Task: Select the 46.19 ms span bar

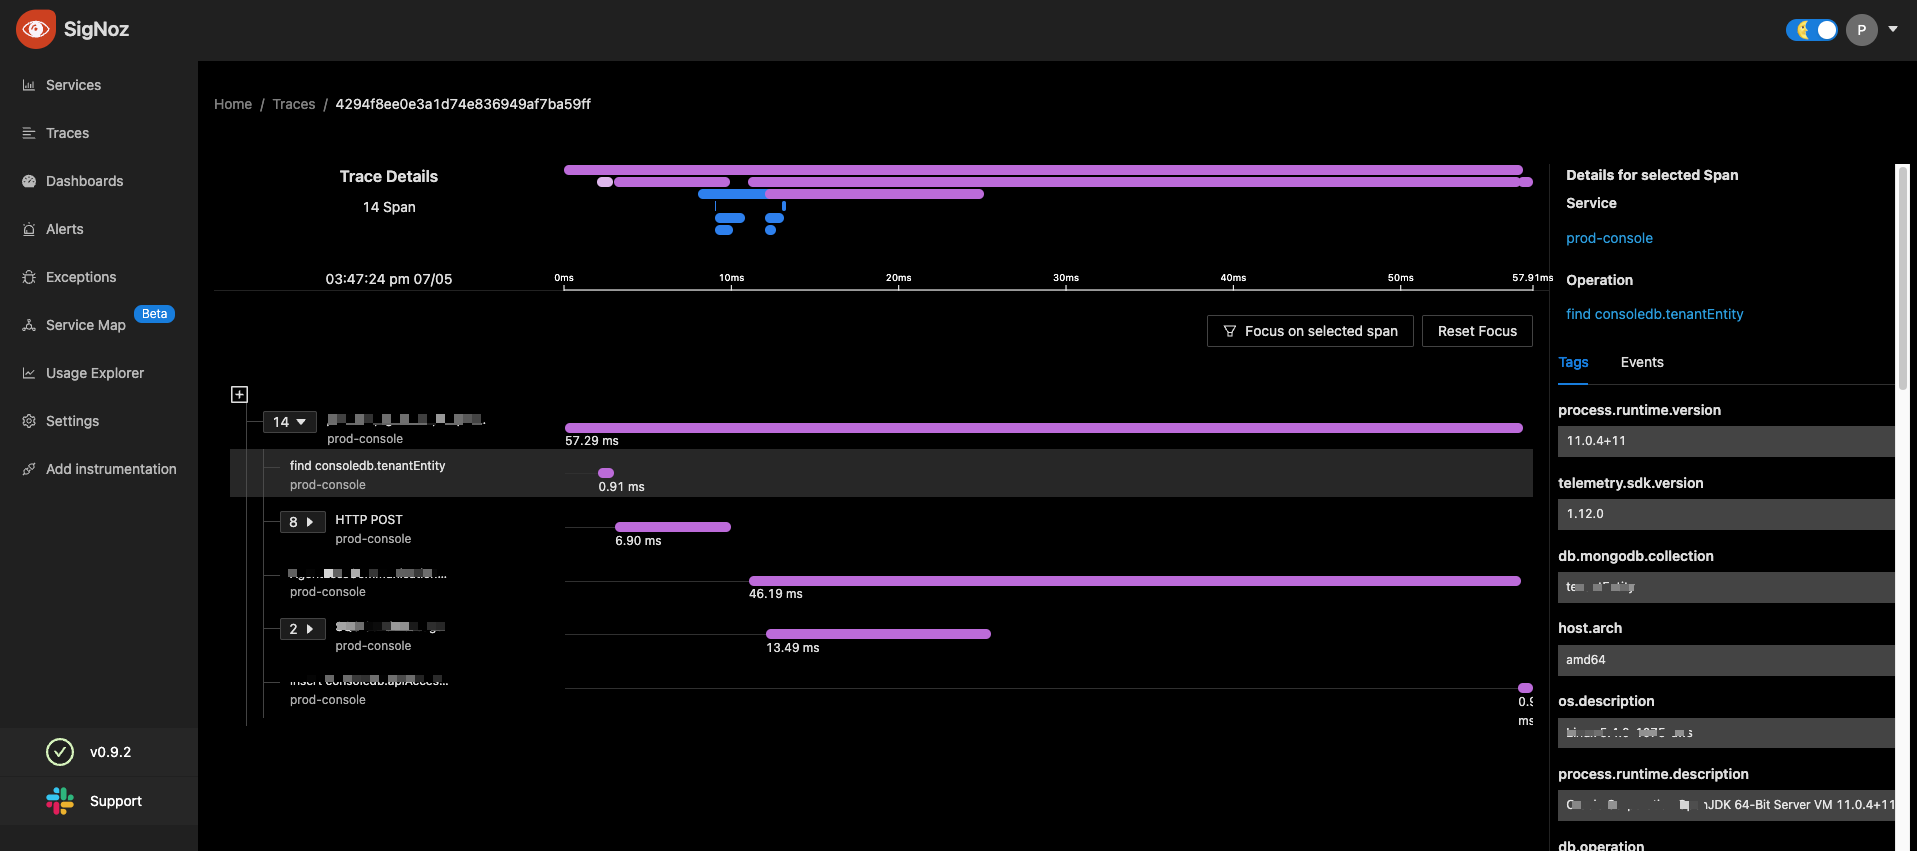Action: coord(1135,581)
